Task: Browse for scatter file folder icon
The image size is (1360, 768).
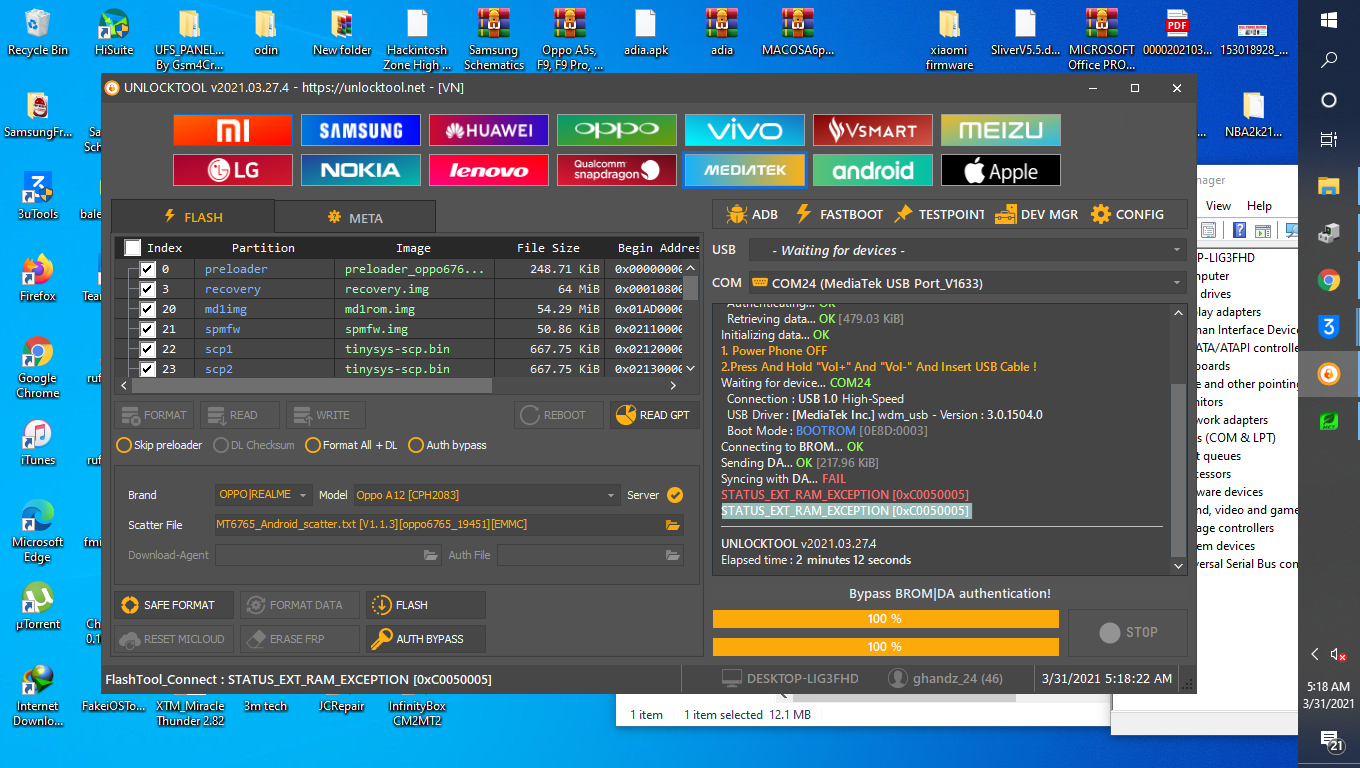Action: (673, 525)
